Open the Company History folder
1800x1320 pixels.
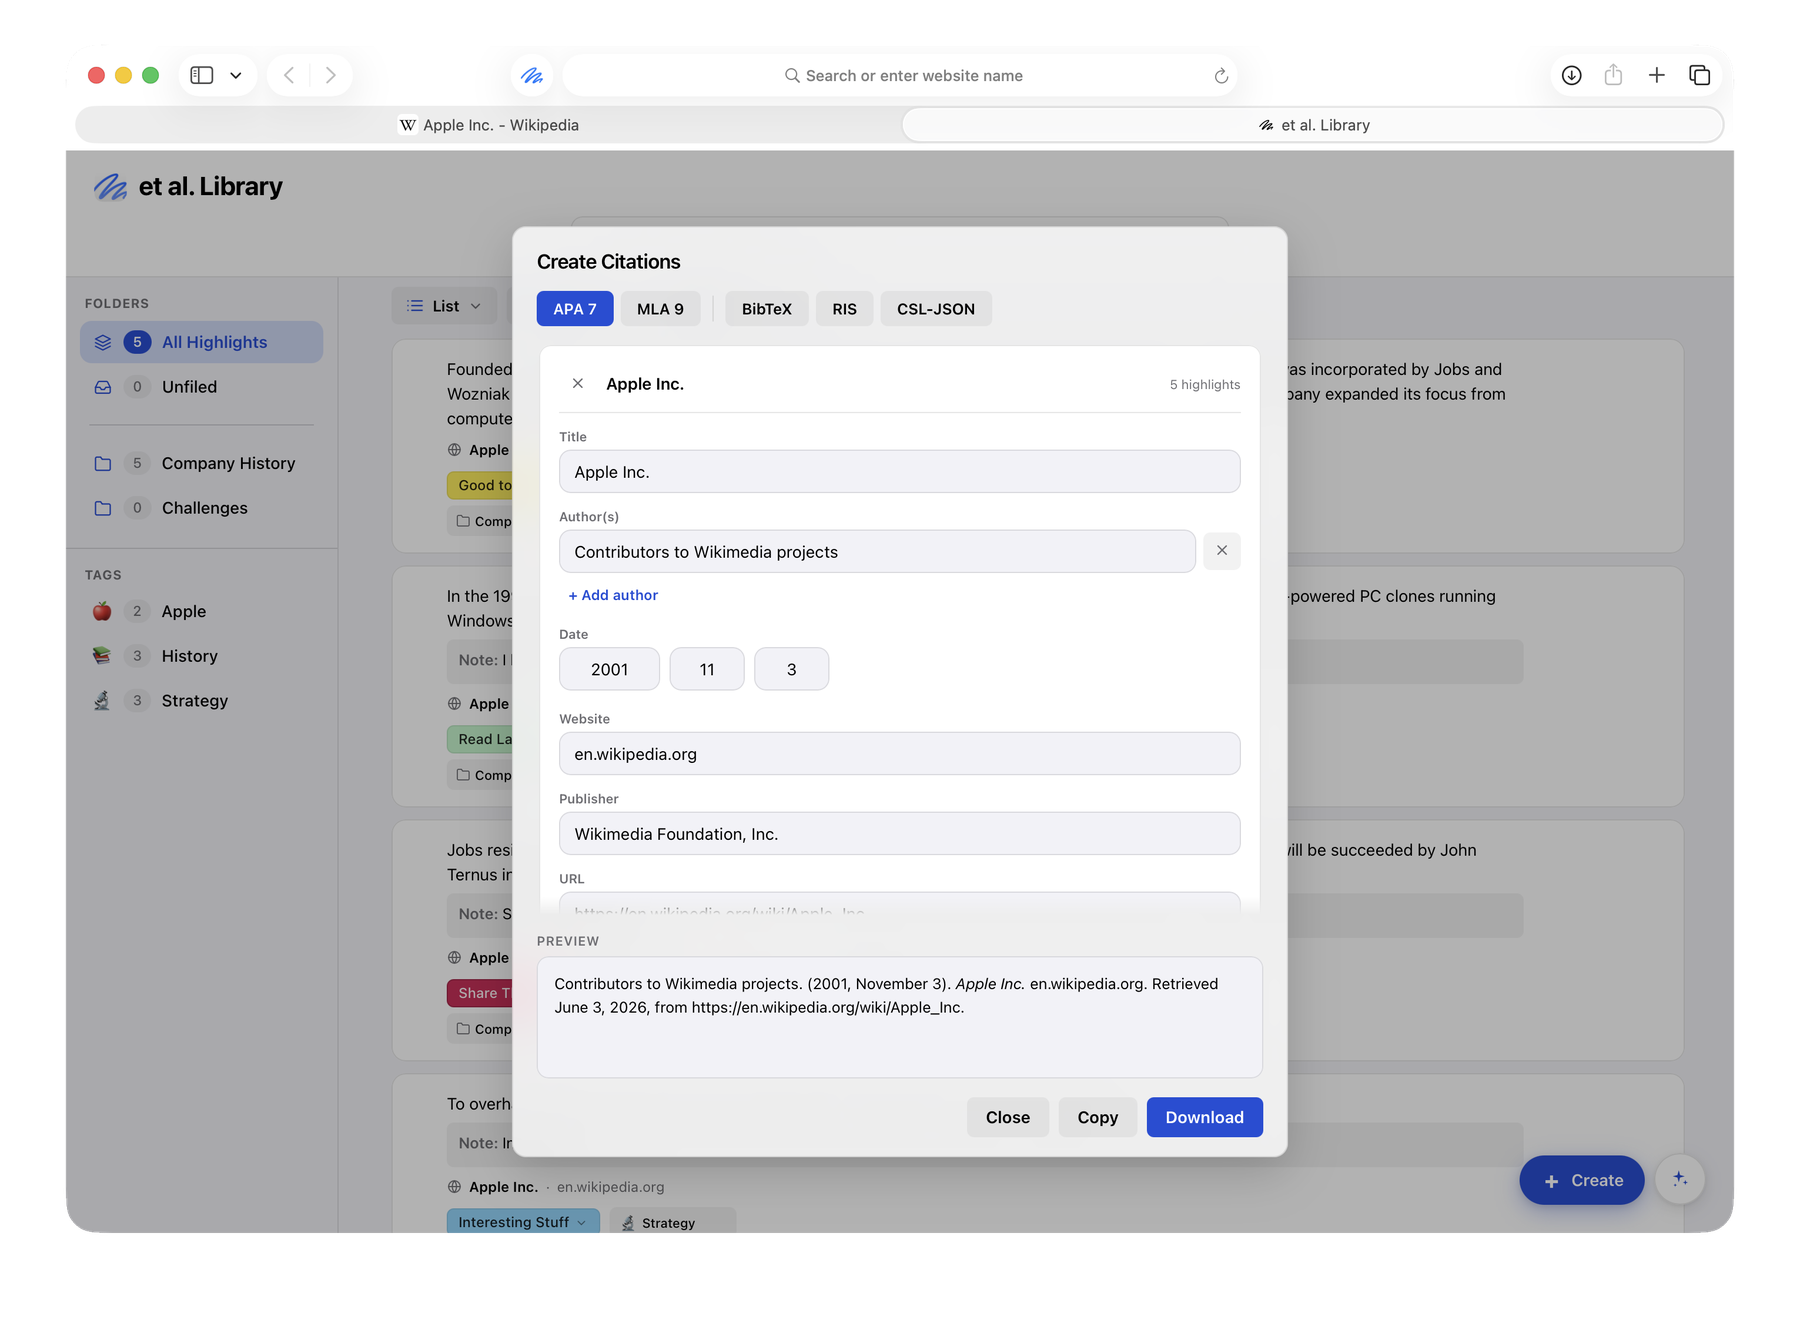[x=201, y=463]
